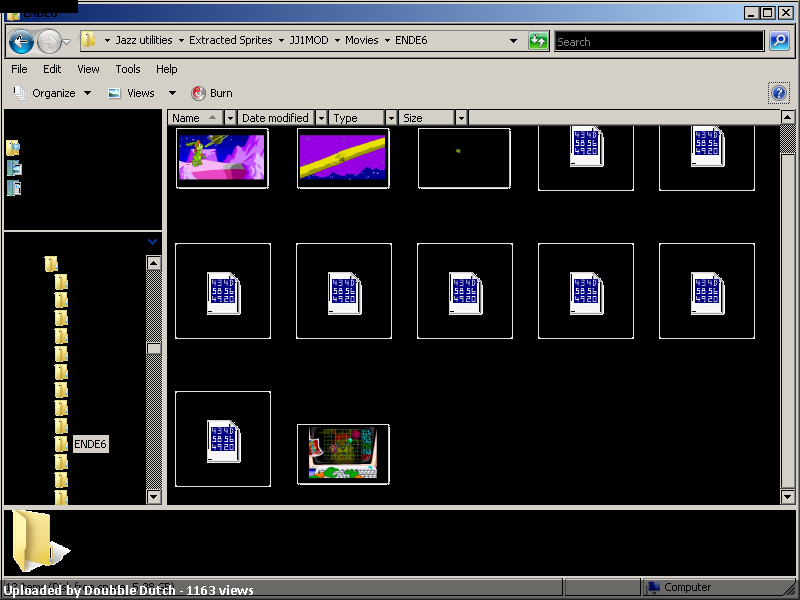Sort files by the Size column header

pyautogui.click(x=425, y=118)
